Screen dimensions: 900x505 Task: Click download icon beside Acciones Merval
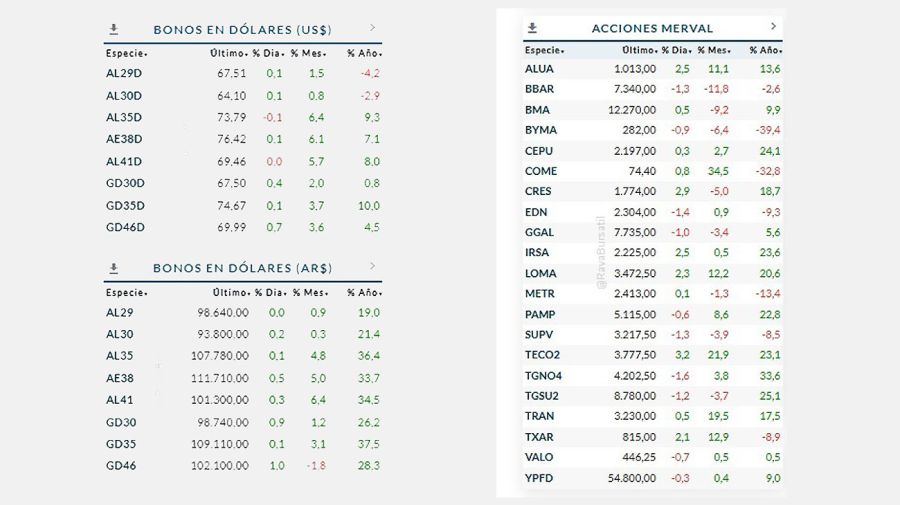tap(532, 28)
